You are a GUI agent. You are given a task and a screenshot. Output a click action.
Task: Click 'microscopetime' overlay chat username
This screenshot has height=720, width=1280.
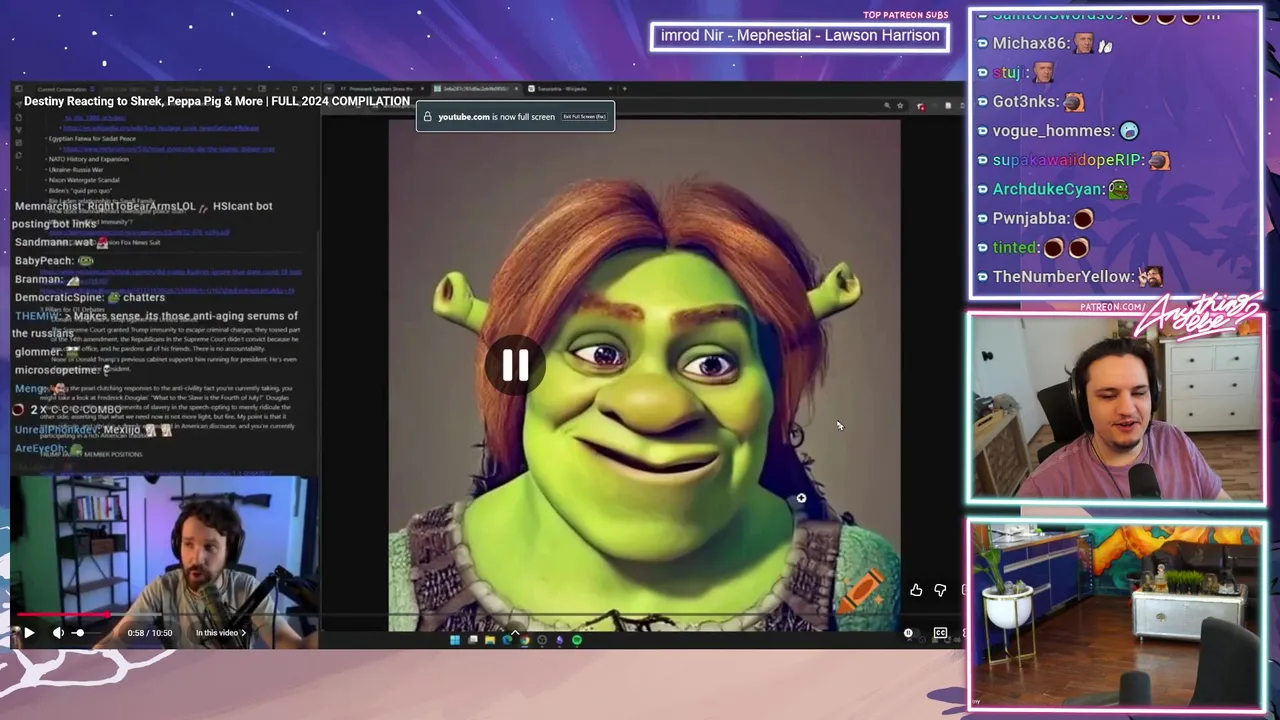[56, 370]
